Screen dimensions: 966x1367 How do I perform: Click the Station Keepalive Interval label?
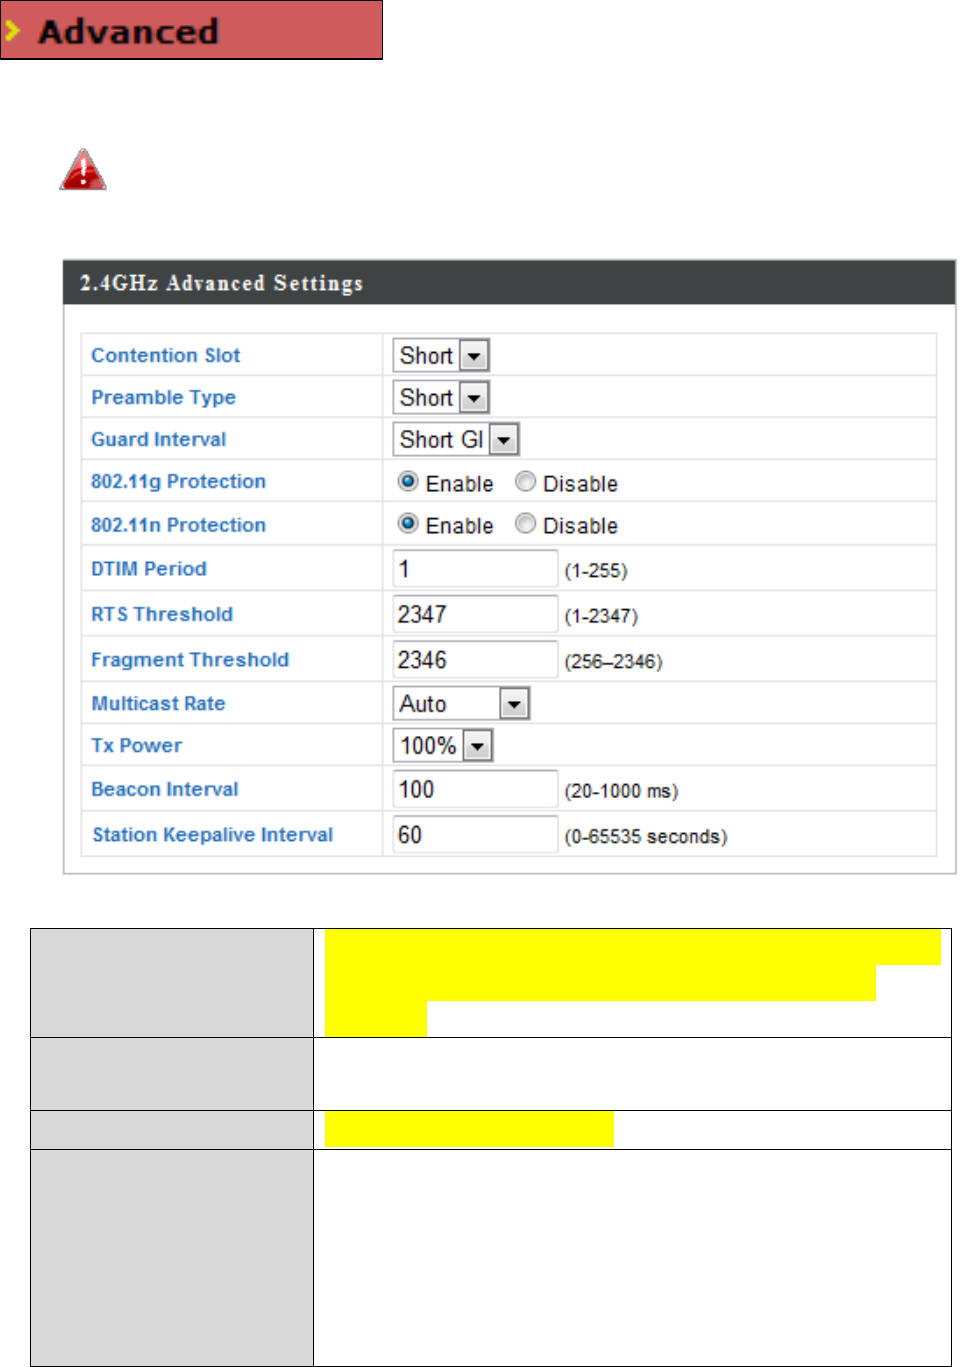coord(213,835)
